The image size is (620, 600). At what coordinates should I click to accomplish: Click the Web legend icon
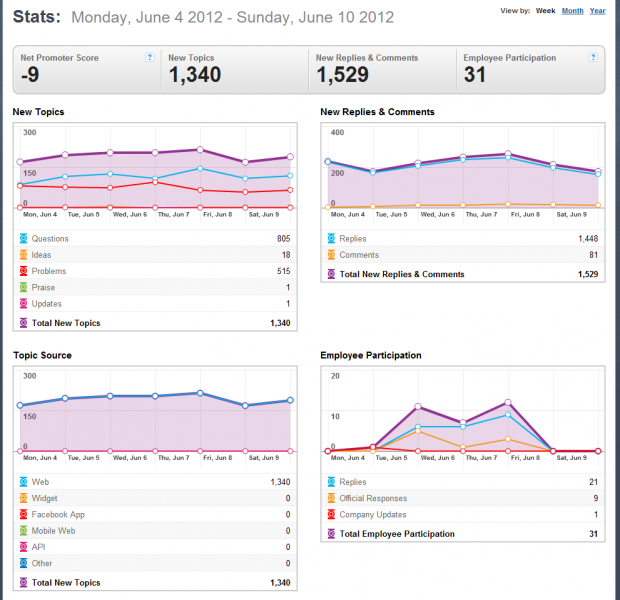(x=24, y=482)
